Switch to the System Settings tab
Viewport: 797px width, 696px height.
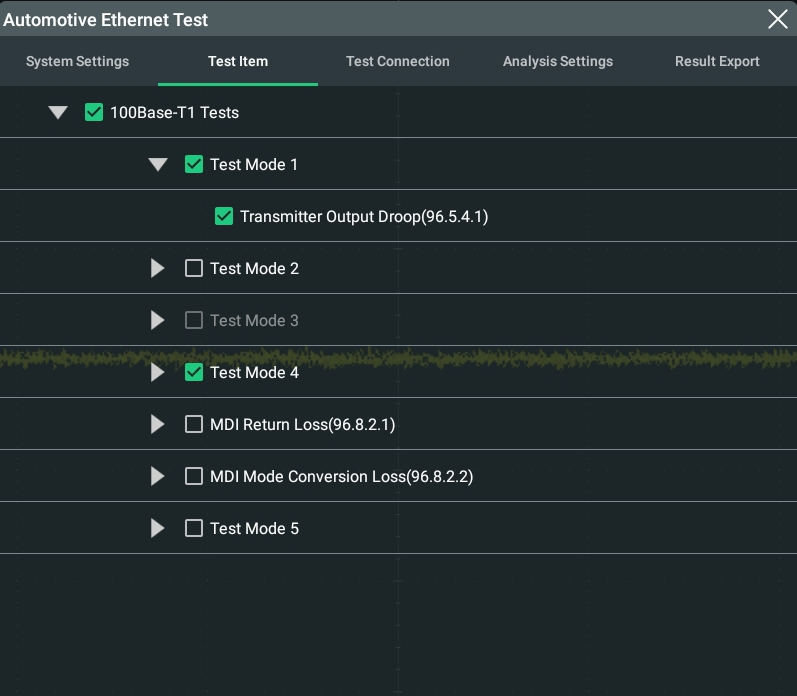click(77, 61)
